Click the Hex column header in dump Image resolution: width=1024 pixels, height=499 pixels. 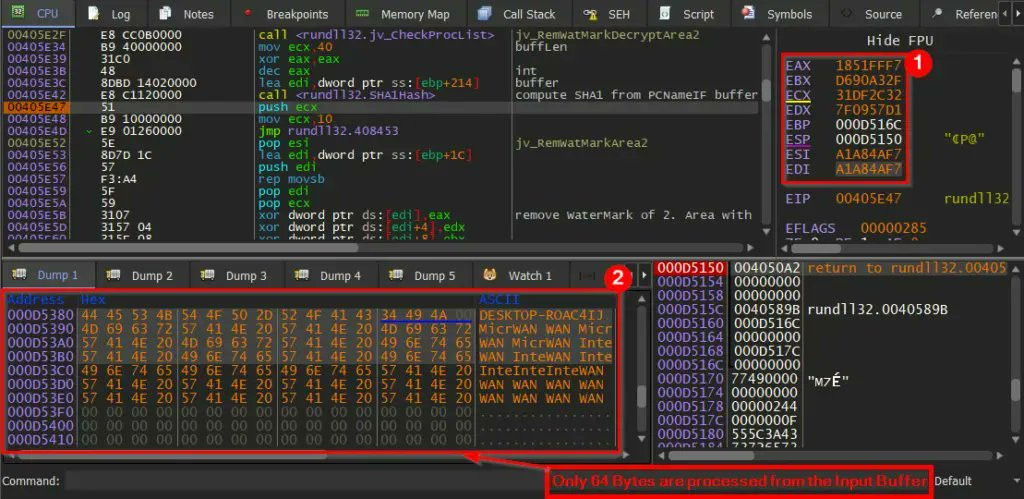click(93, 300)
